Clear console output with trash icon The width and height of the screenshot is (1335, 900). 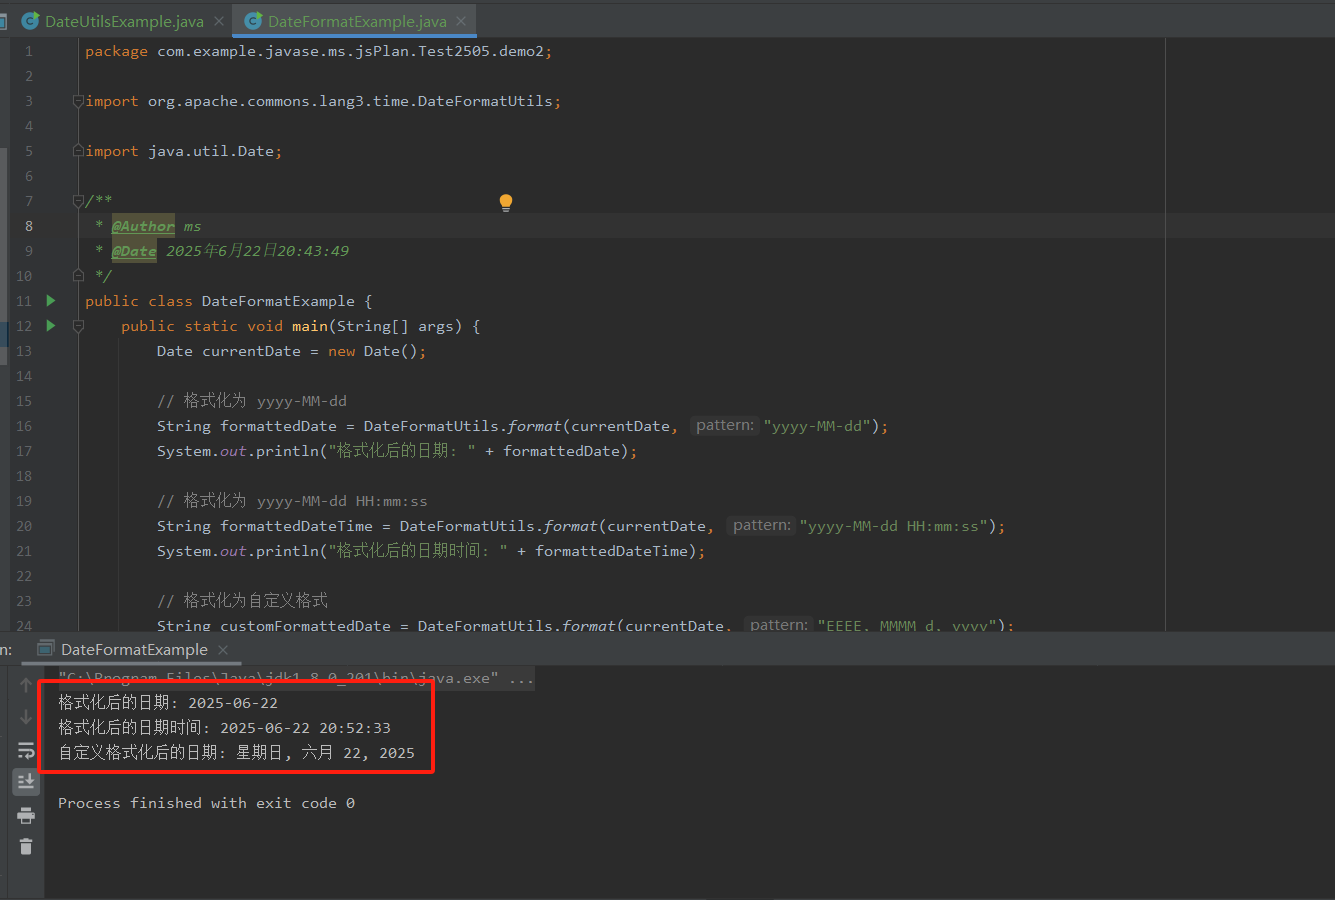26,847
